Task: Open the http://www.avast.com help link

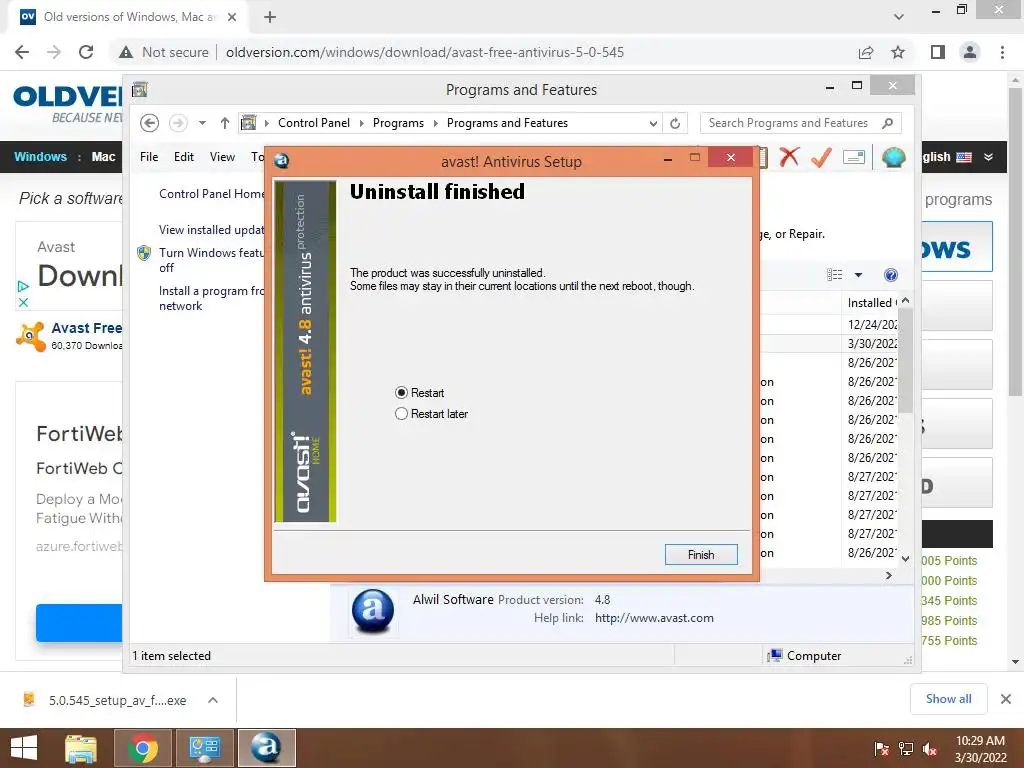Action: [654, 618]
